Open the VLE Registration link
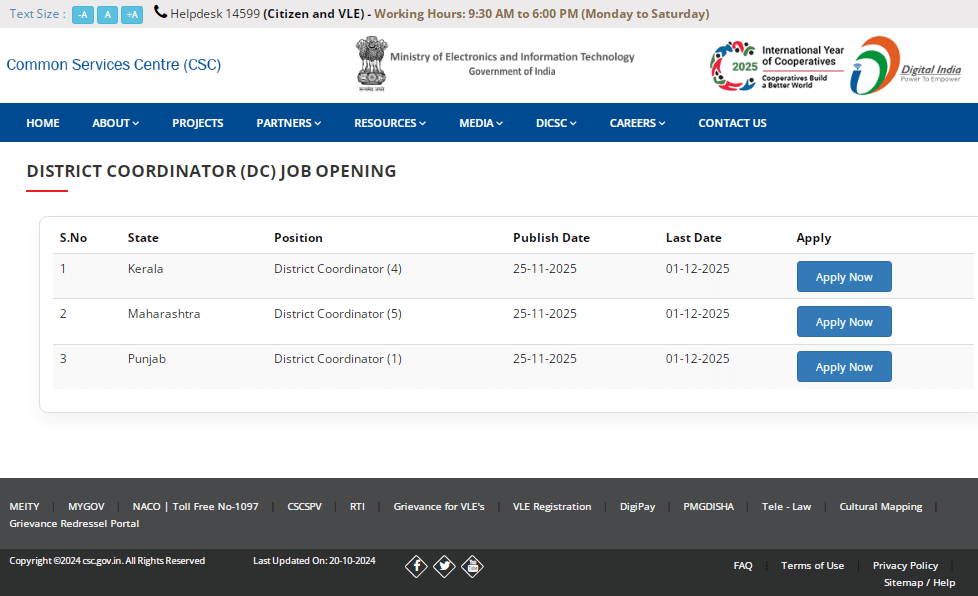 (552, 506)
